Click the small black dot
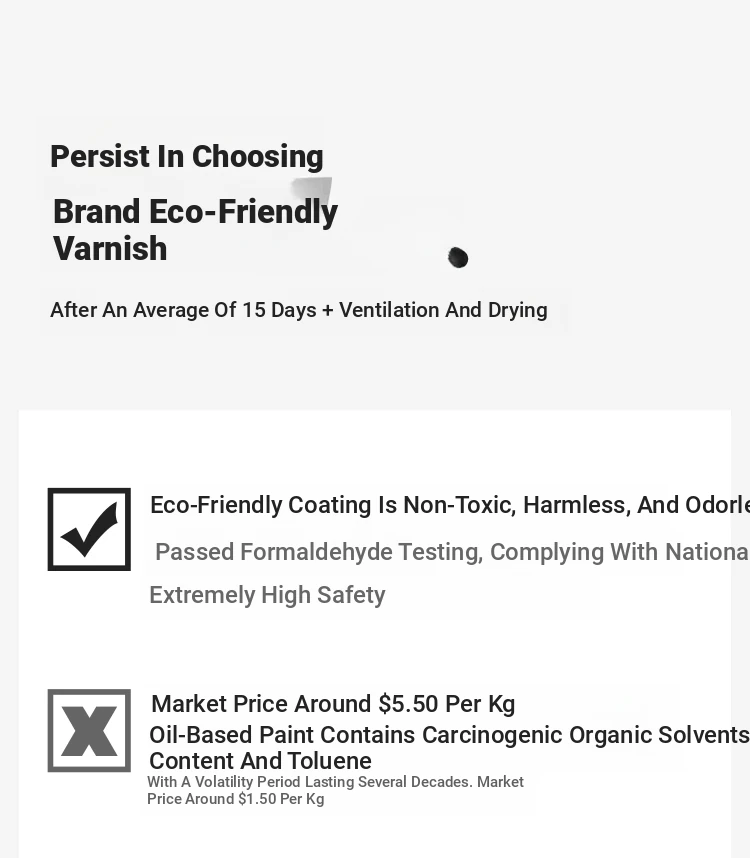 coord(458,258)
